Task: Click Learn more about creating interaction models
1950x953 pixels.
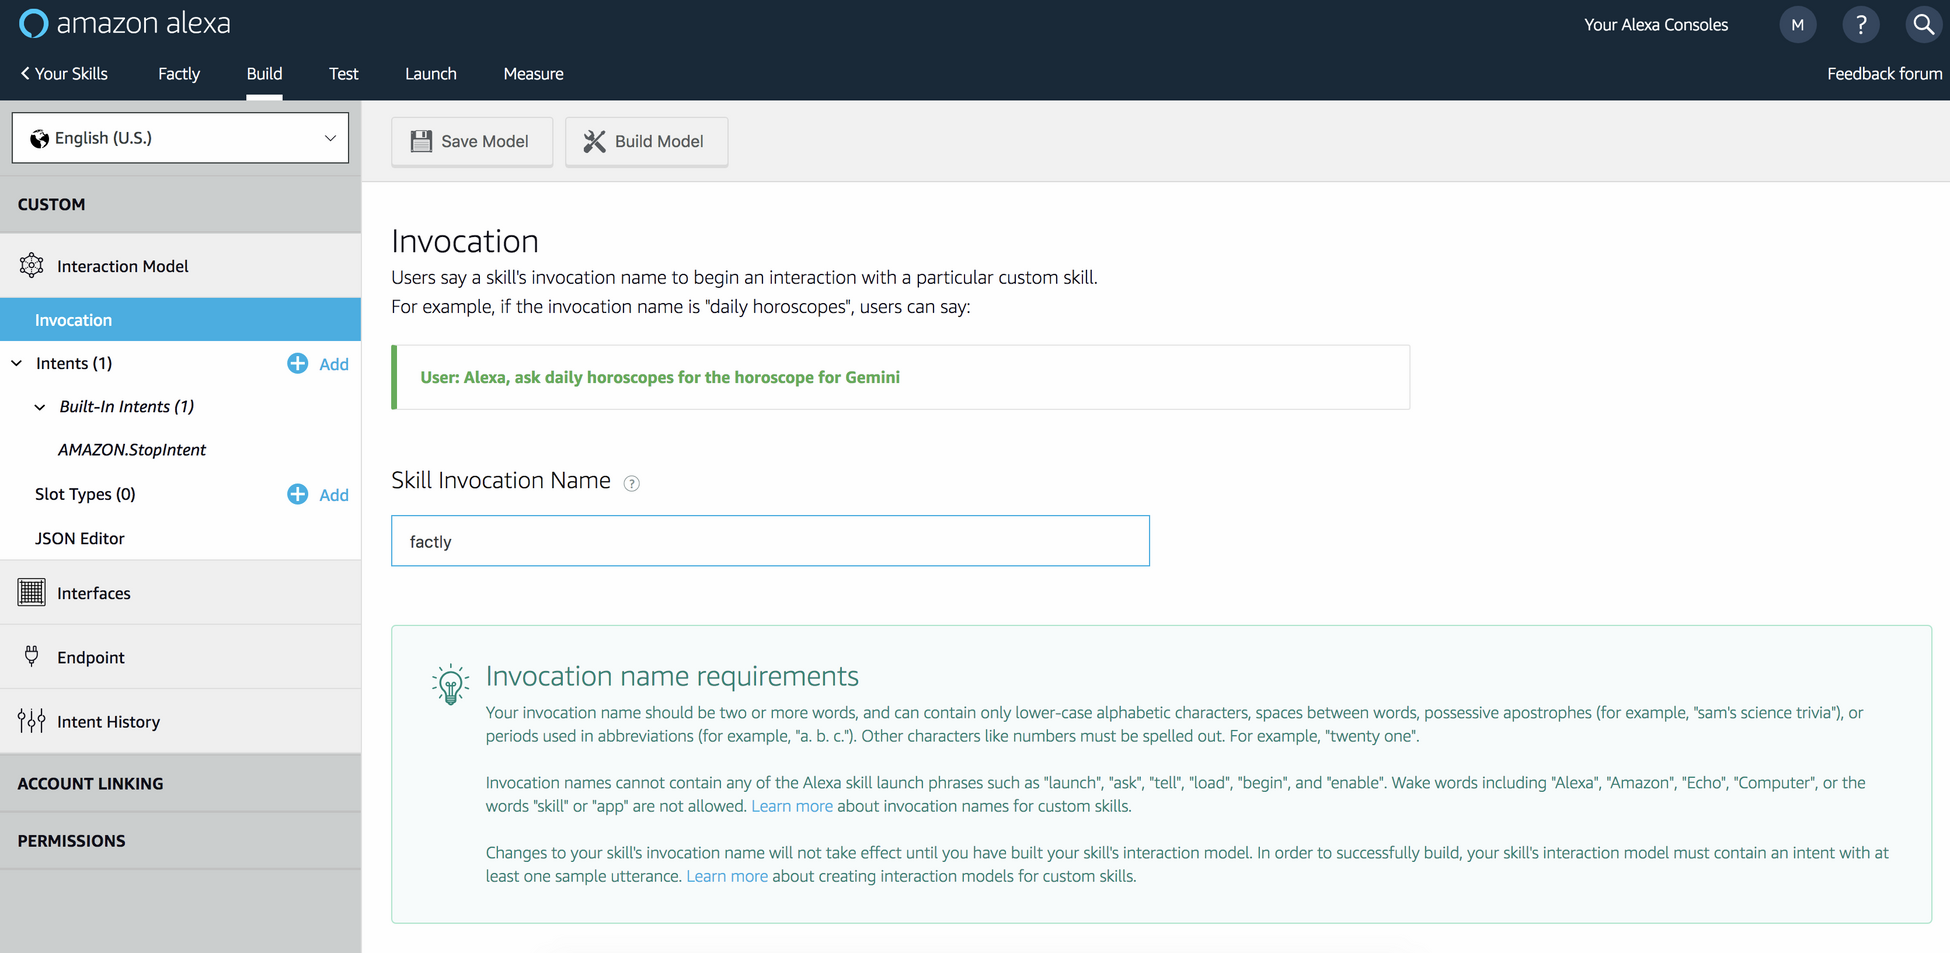Action: (x=727, y=876)
